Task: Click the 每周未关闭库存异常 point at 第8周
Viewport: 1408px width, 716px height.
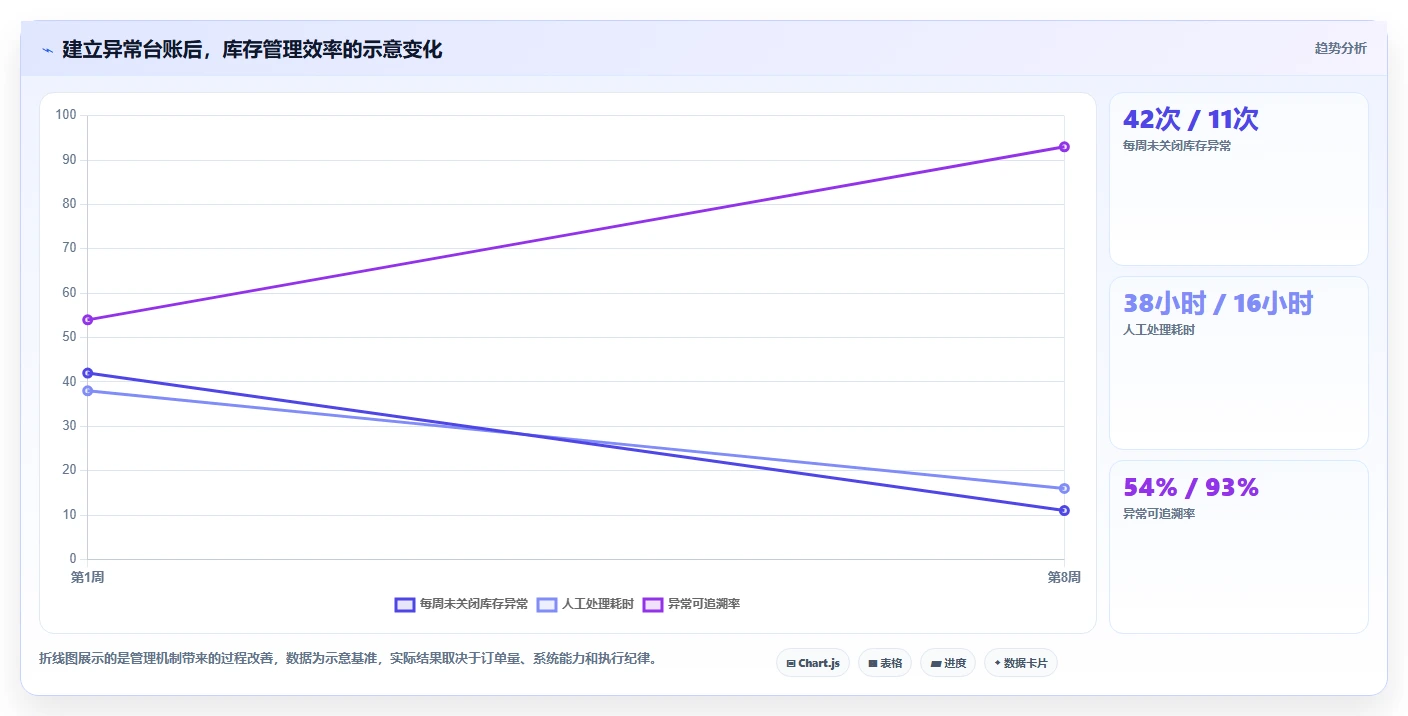Action: click(x=1064, y=511)
